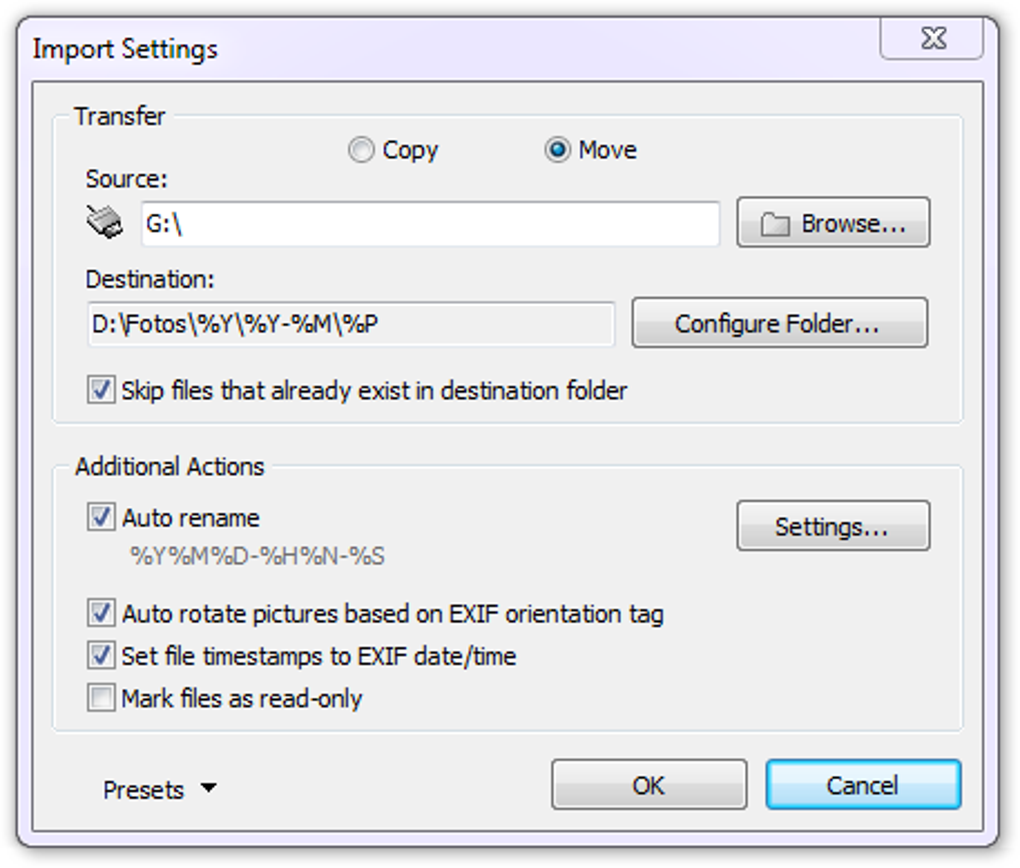The height and width of the screenshot is (868, 1020).
Task: Toggle Auto rotate pictures by EXIF checkbox
Action: (101, 613)
